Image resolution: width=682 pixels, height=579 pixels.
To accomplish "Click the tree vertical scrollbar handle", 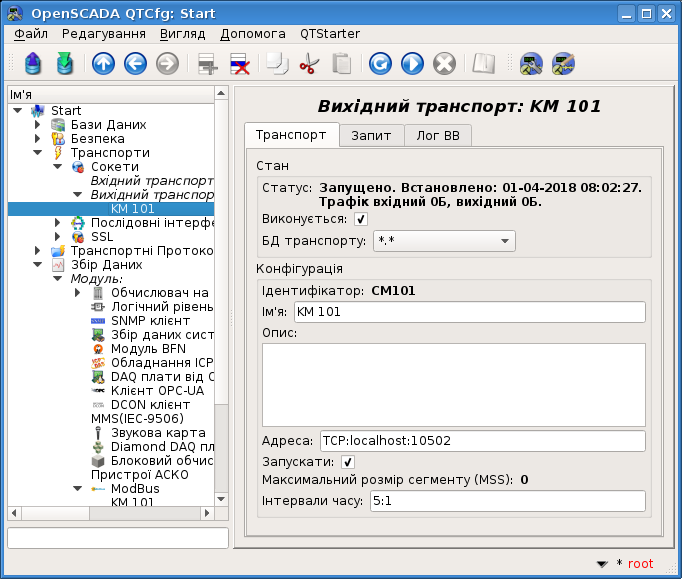I will point(221,251).
